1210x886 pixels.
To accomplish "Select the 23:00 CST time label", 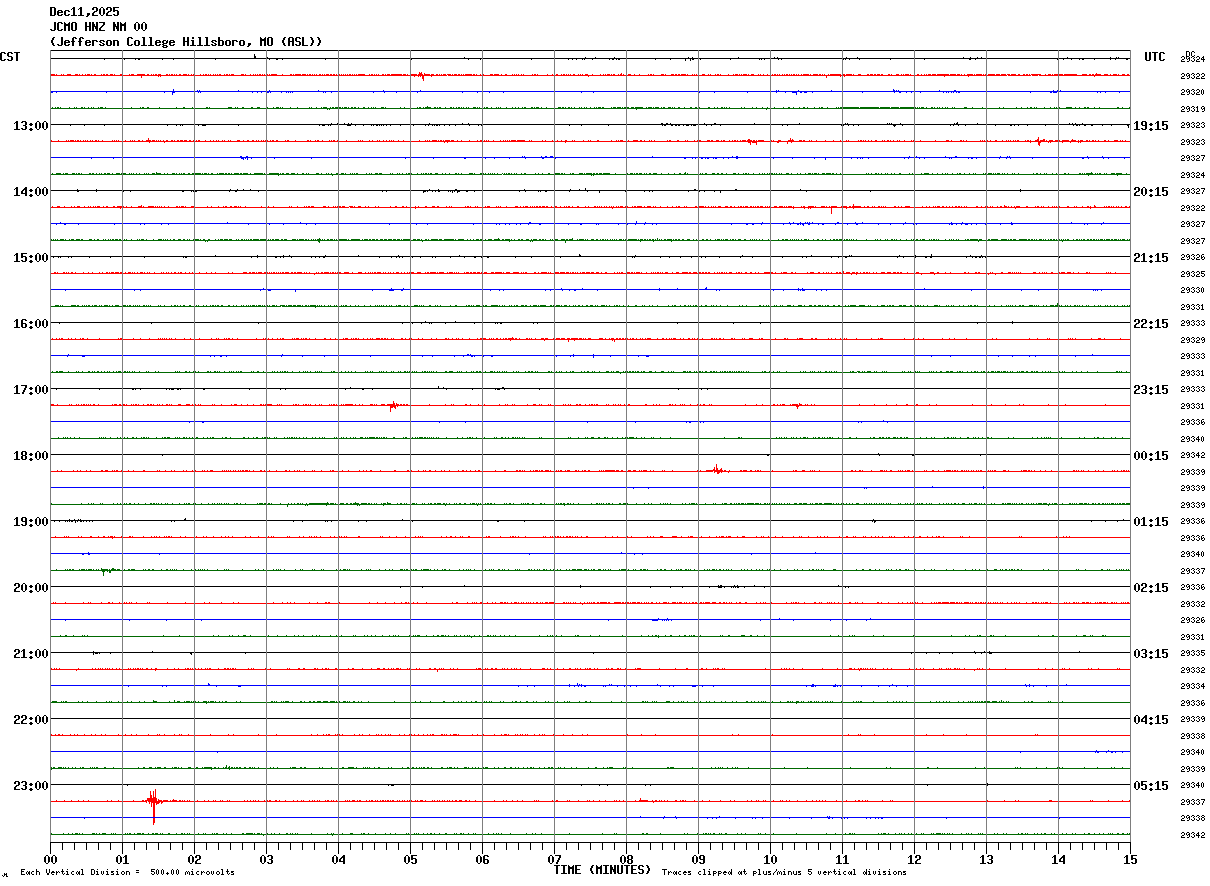I will (x=31, y=785).
